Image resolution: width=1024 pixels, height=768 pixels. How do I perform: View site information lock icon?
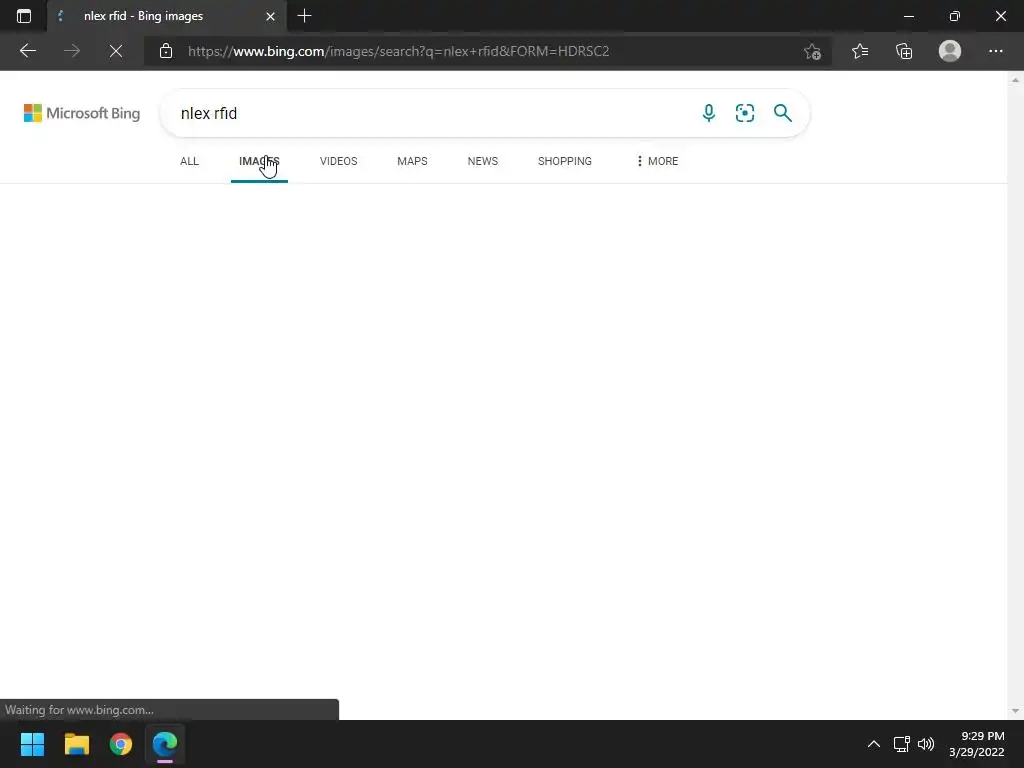point(166,51)
